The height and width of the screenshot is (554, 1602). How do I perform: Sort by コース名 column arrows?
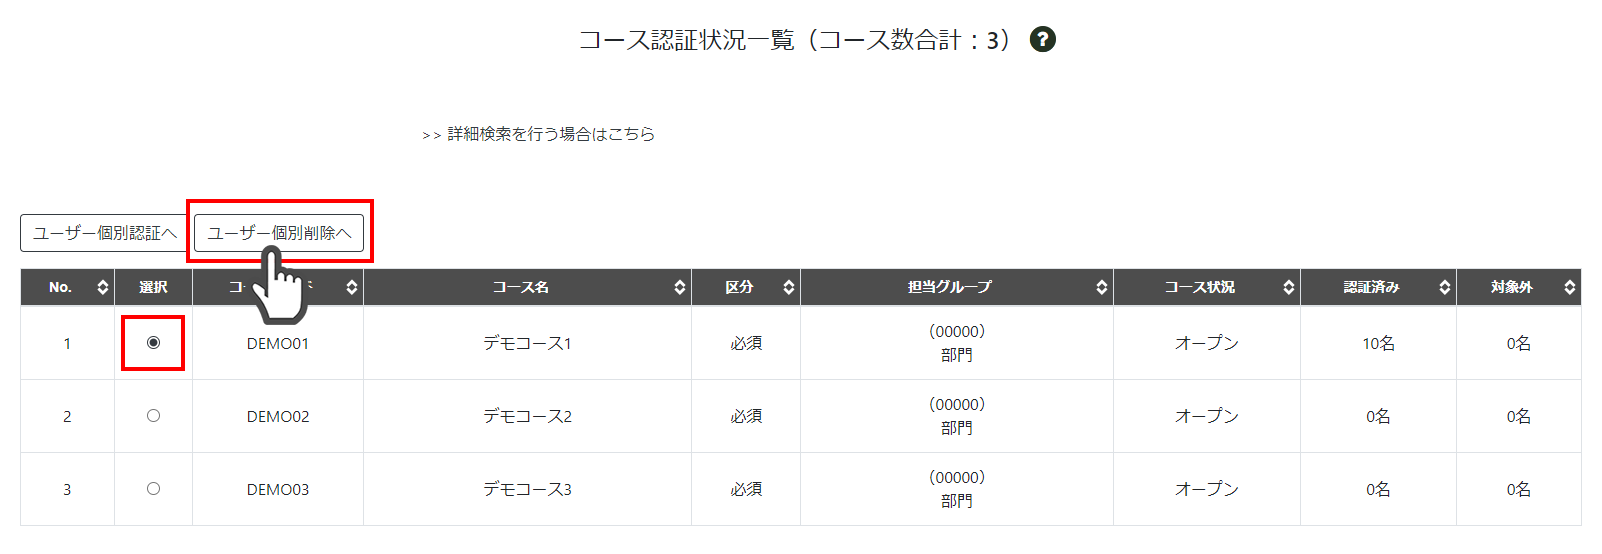[x=680, y=287]
